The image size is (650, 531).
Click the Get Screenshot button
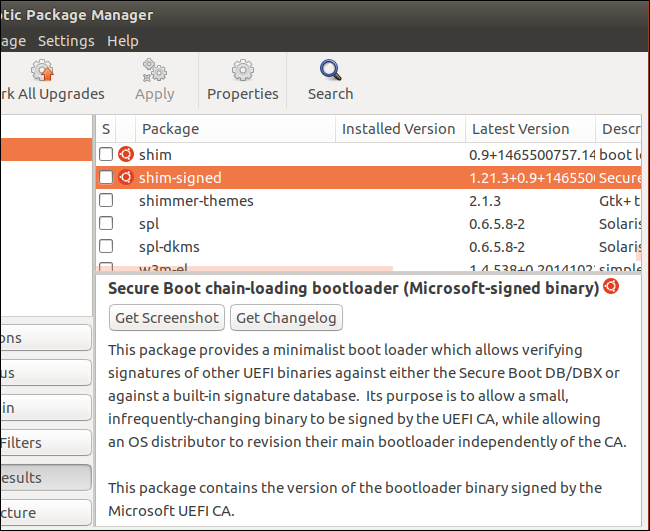[x=167, y=318]
